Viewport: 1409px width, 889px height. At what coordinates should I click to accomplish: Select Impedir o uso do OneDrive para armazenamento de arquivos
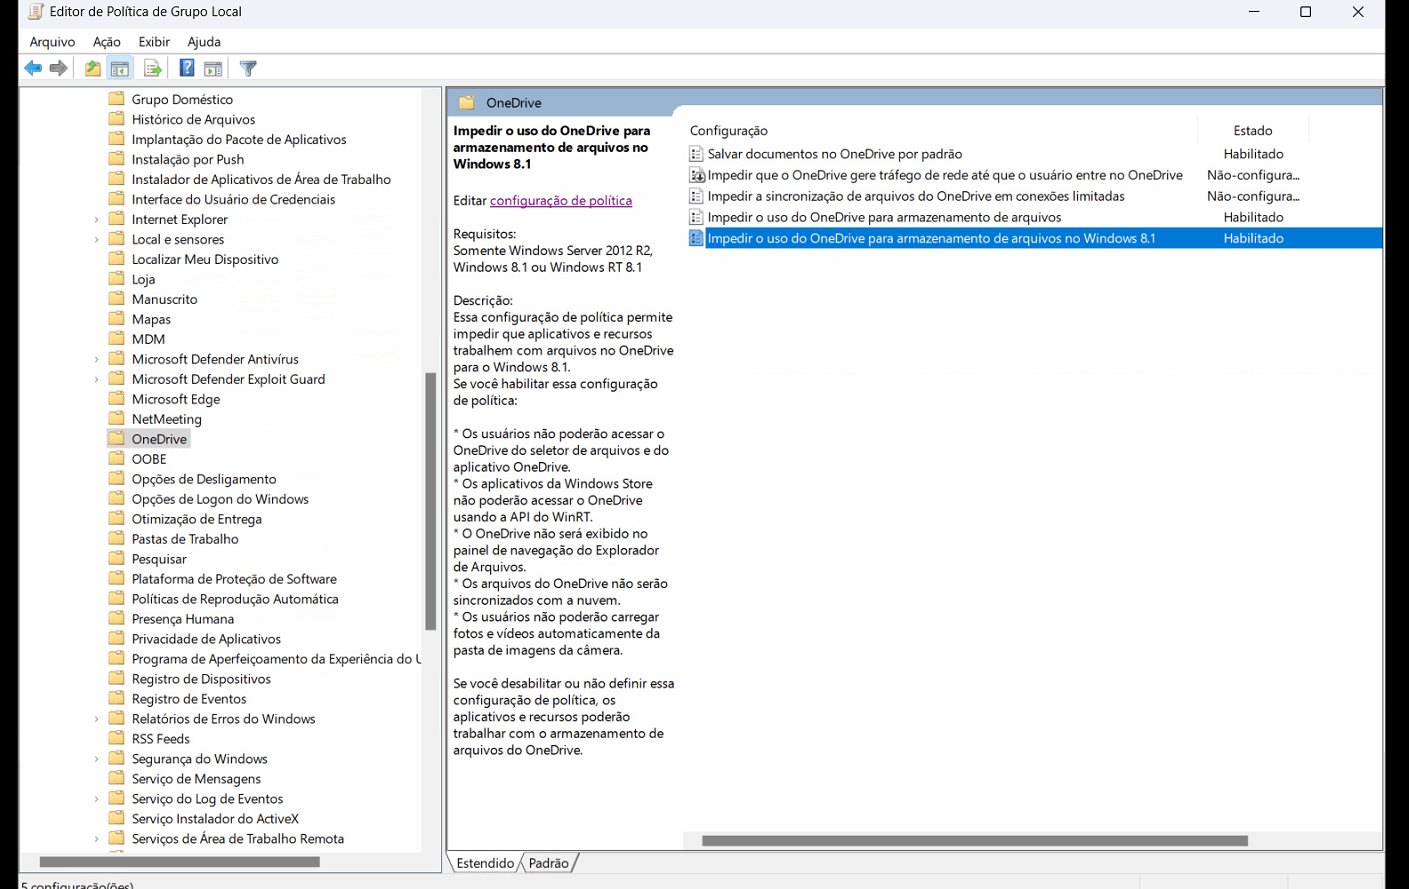(x=884, y=217)
